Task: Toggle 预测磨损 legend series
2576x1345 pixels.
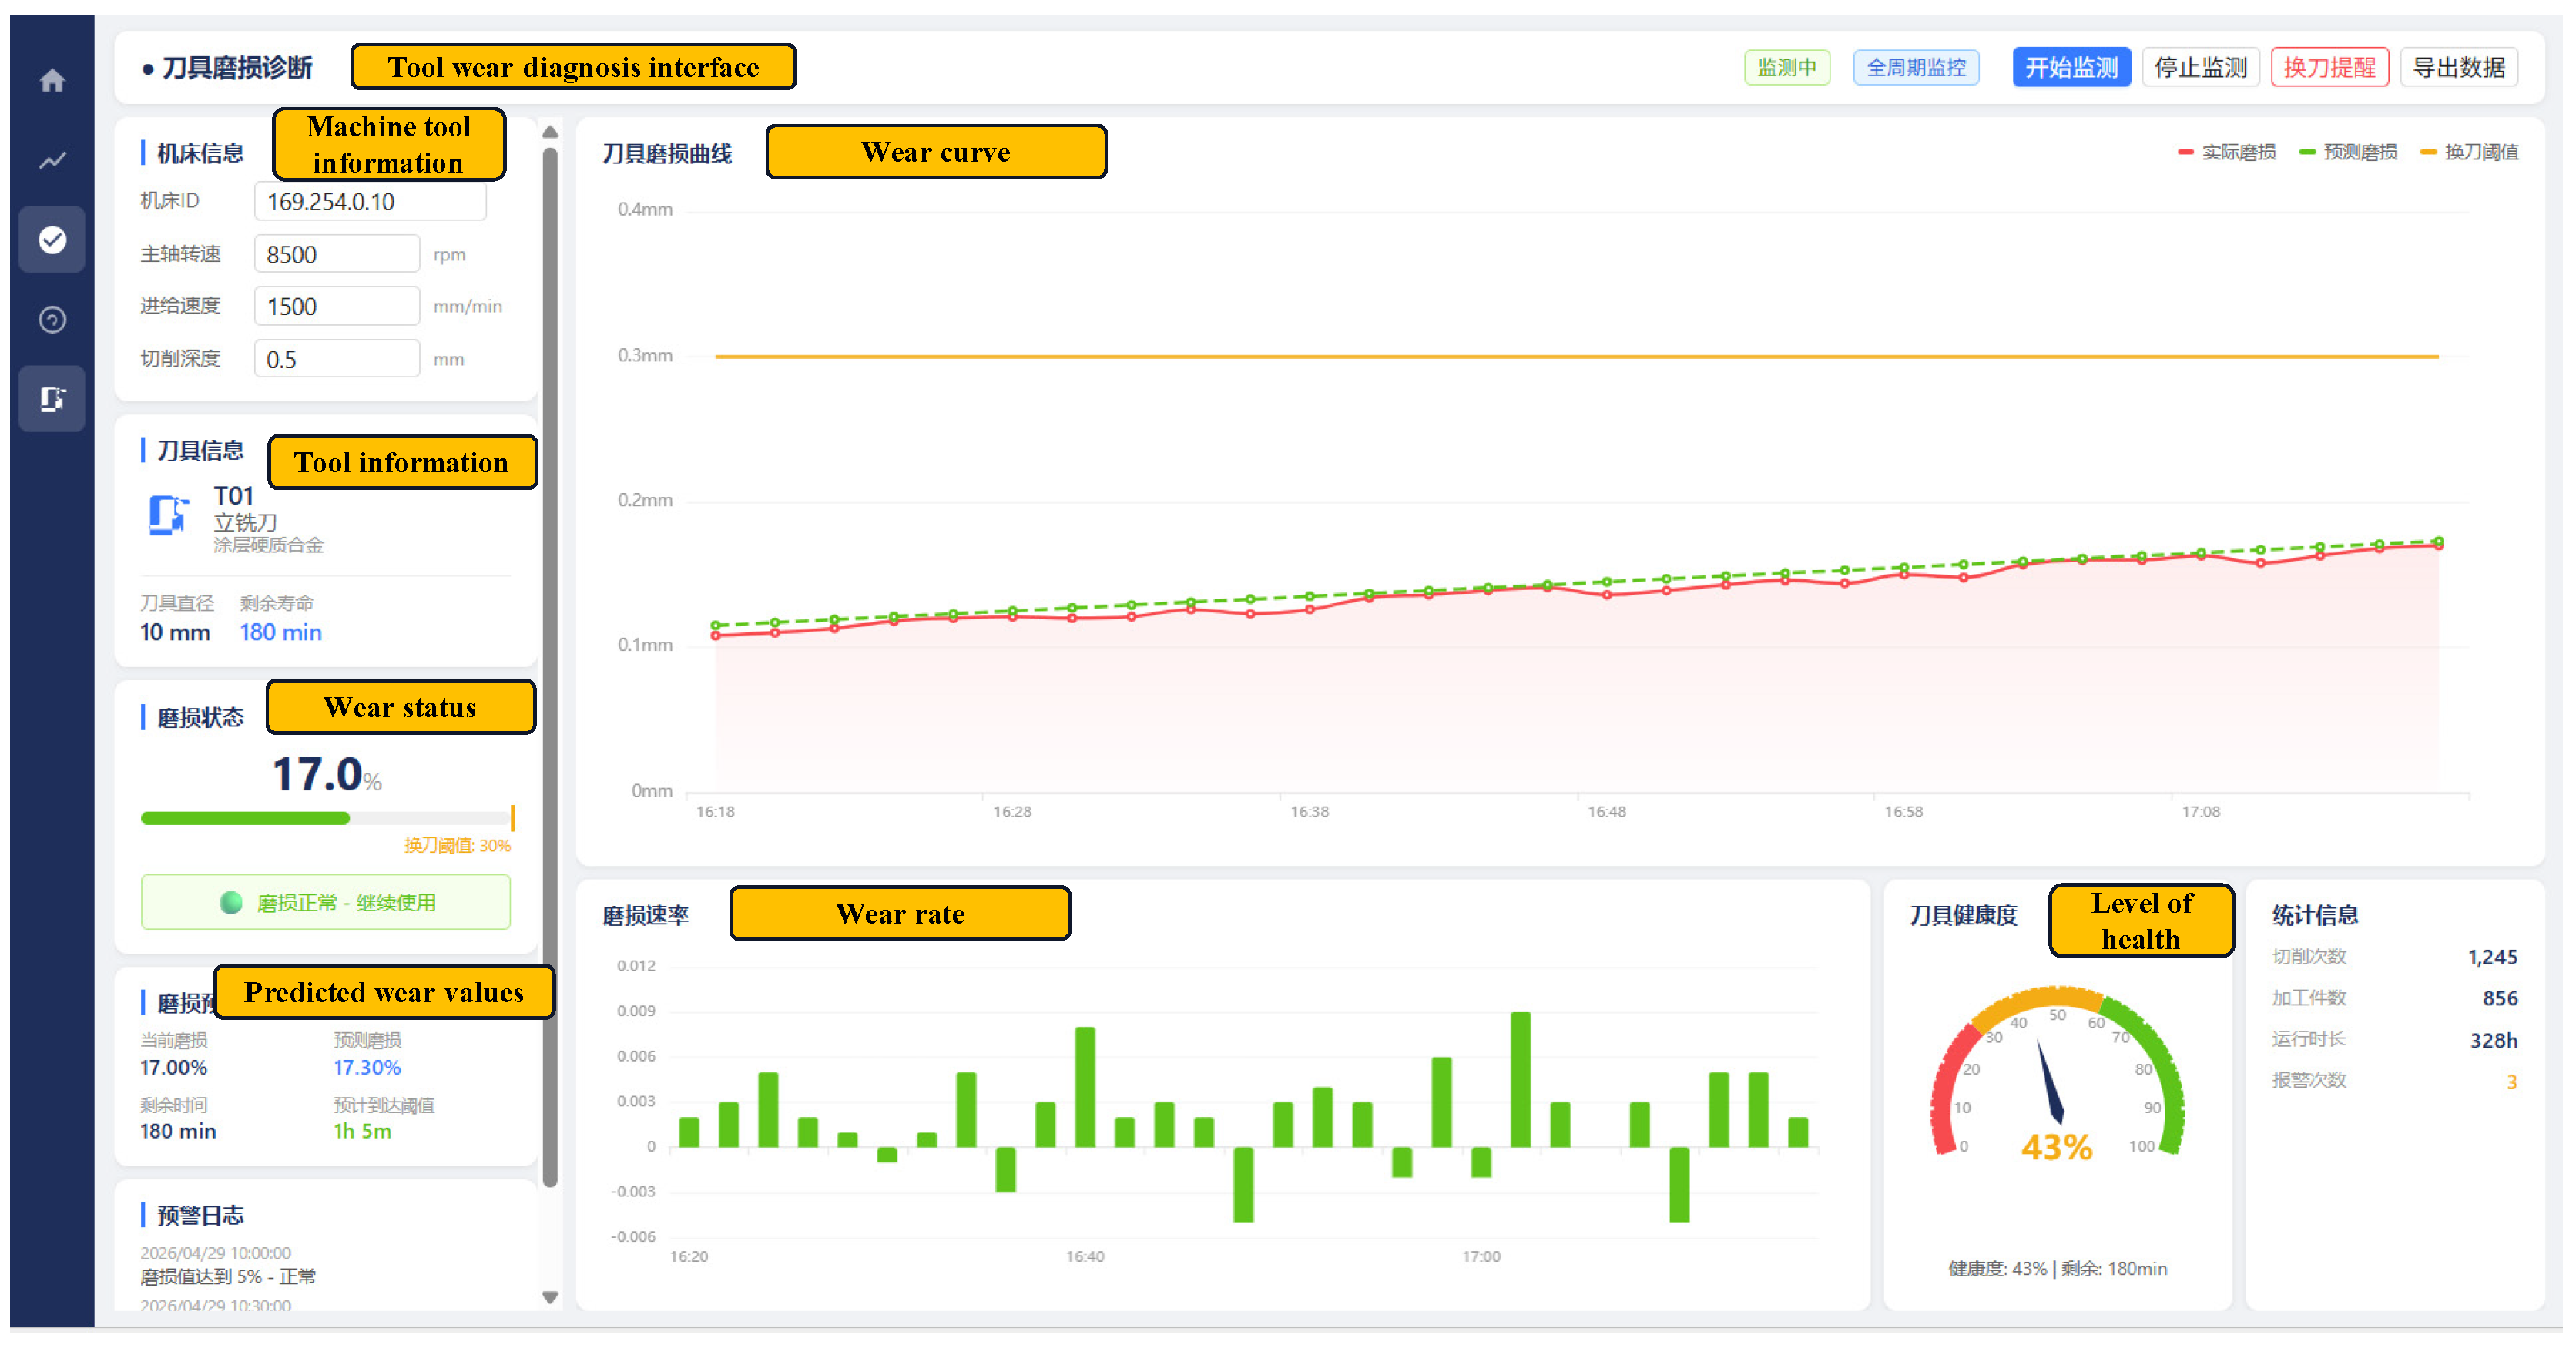Action: point(2348,152)
